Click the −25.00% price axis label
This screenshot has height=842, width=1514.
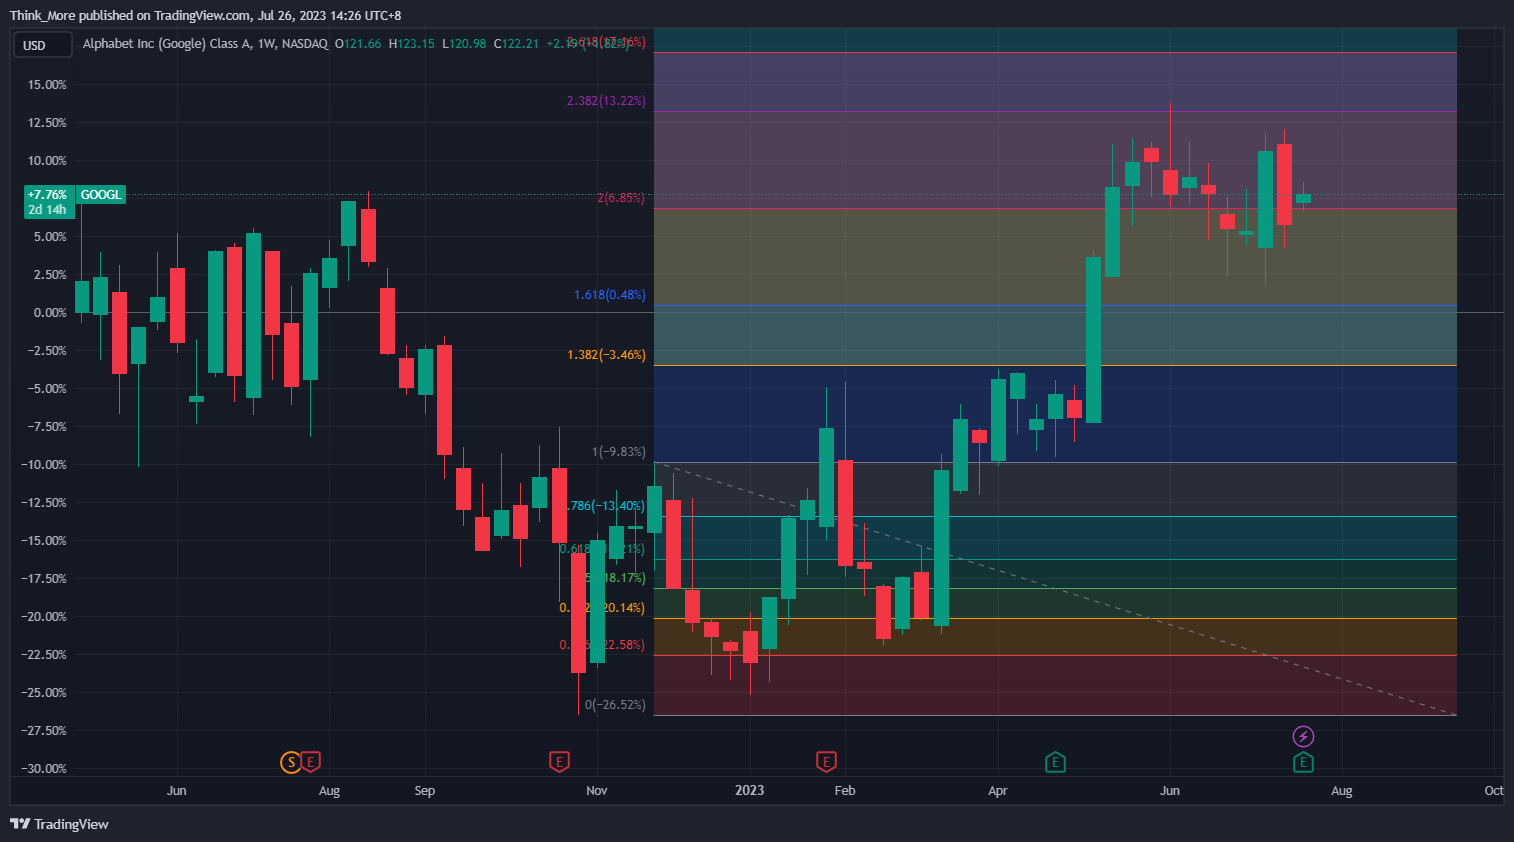[x=43, y=693]
